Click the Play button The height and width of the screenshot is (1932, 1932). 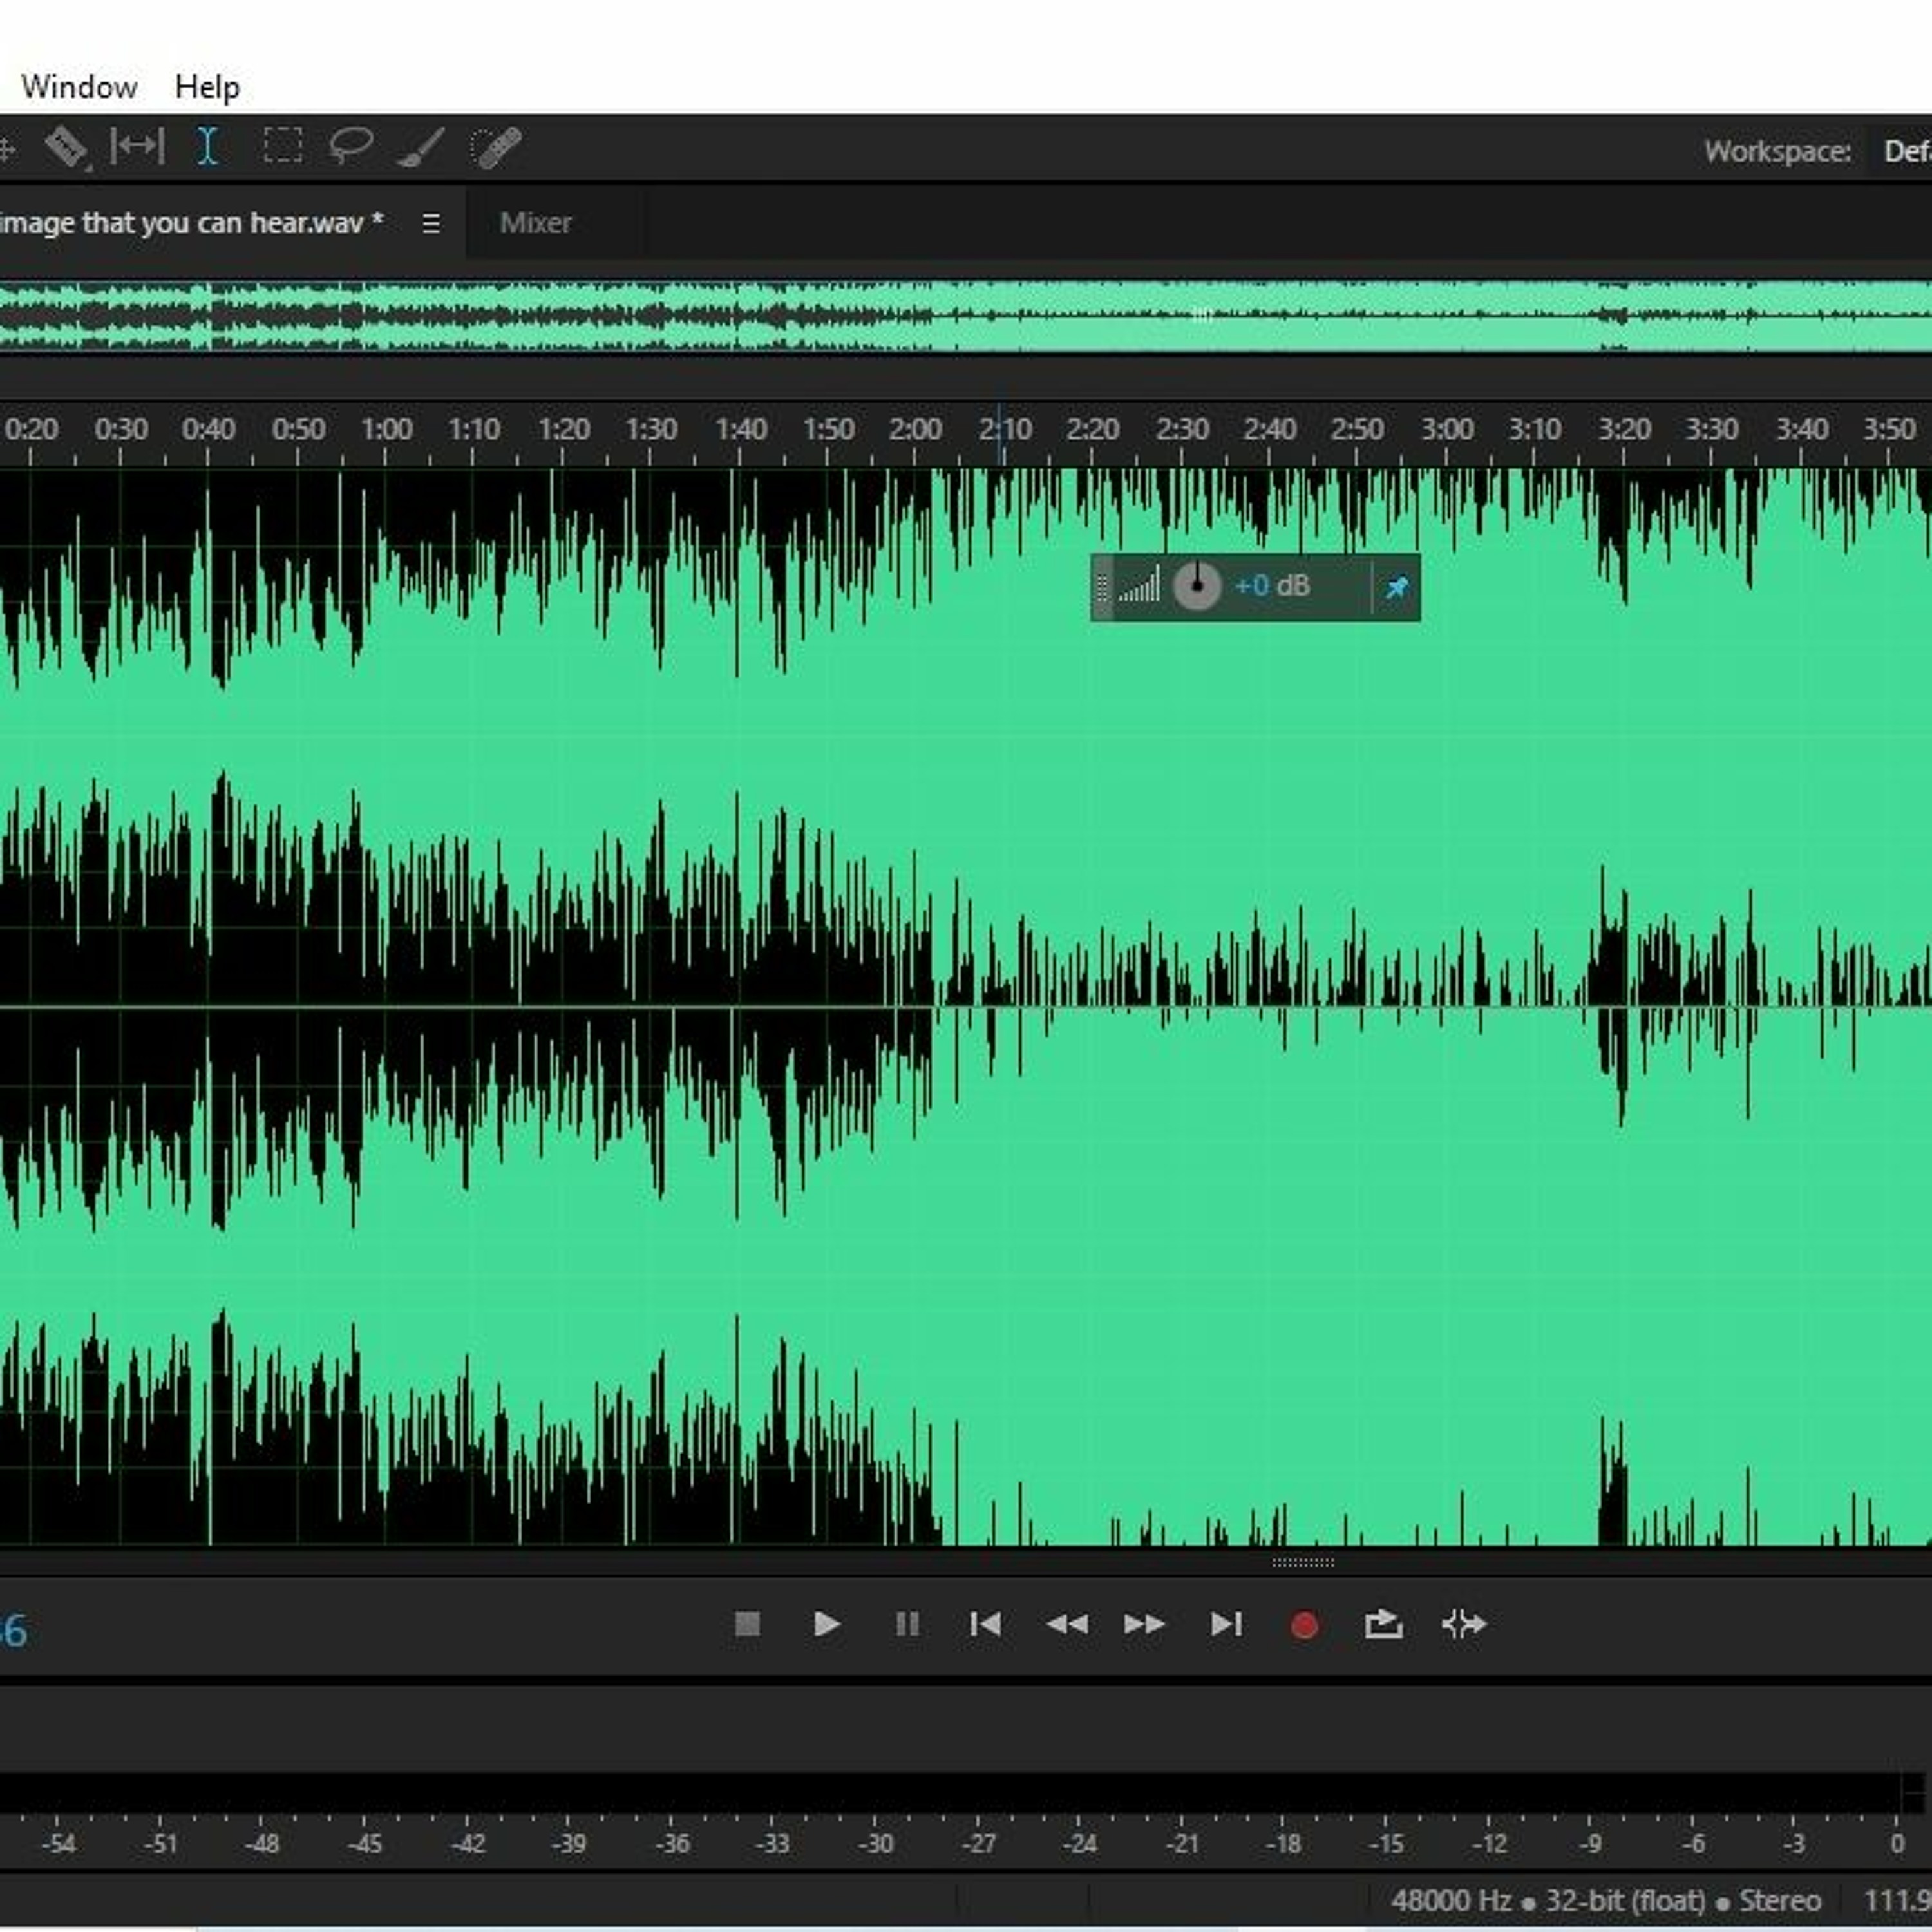[x=826, y=1624]
